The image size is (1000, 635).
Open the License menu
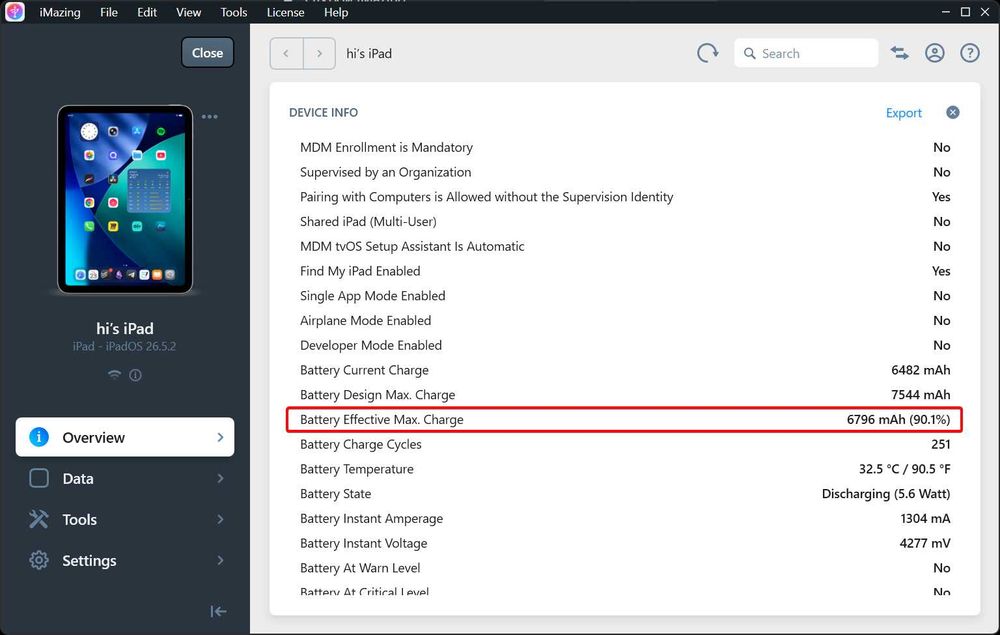point(285,12)
